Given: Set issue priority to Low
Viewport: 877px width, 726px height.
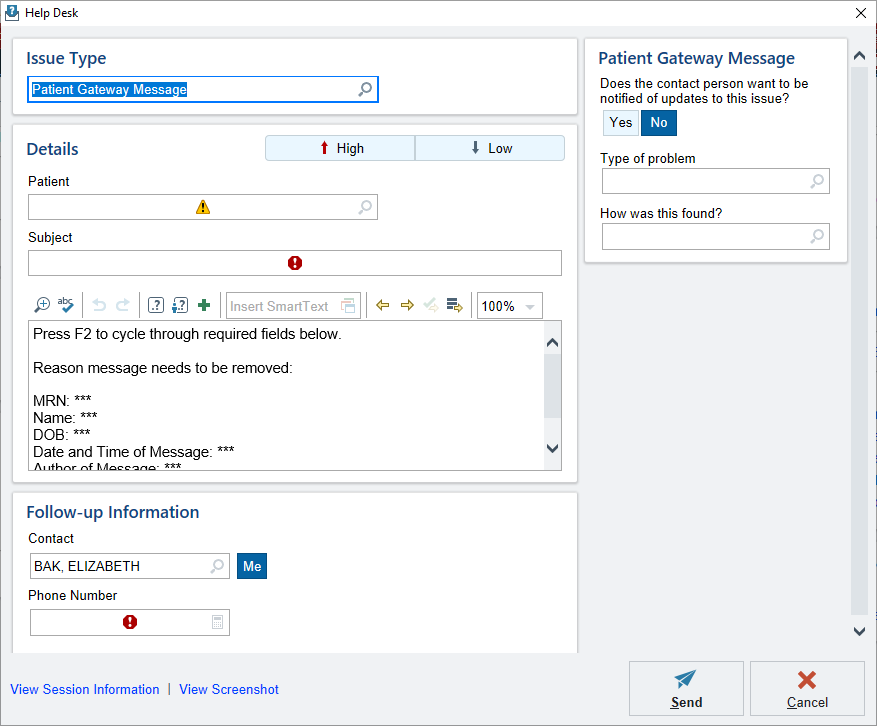Looking at the screenshot, I should pyautogui.click(x=490, y=148).
